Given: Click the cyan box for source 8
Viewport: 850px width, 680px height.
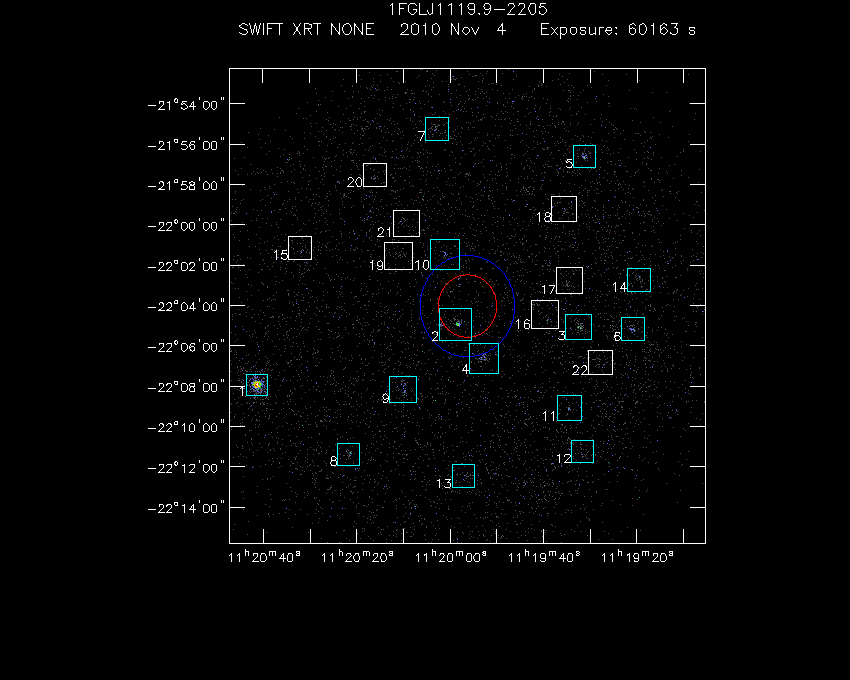Looking at the screenshot, I should pyautogui.click(x=349, y=454).
